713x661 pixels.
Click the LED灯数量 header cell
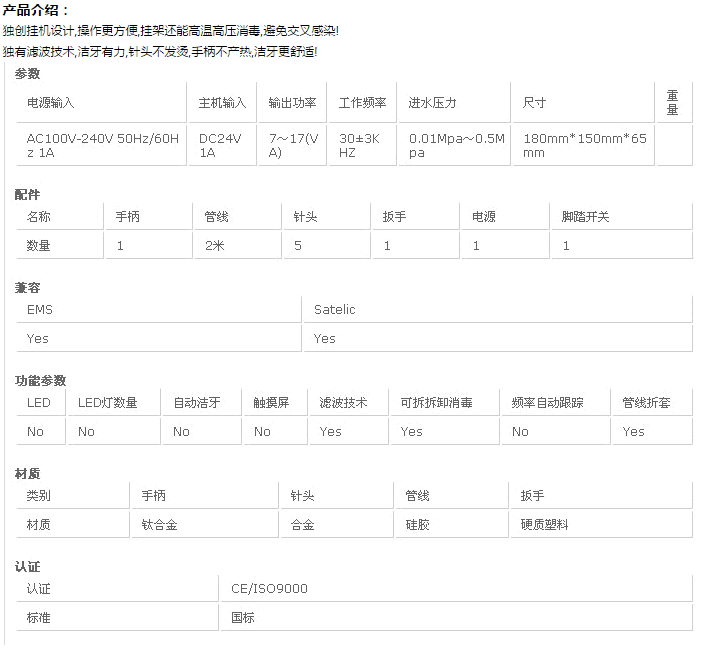[x=114, y=403]
